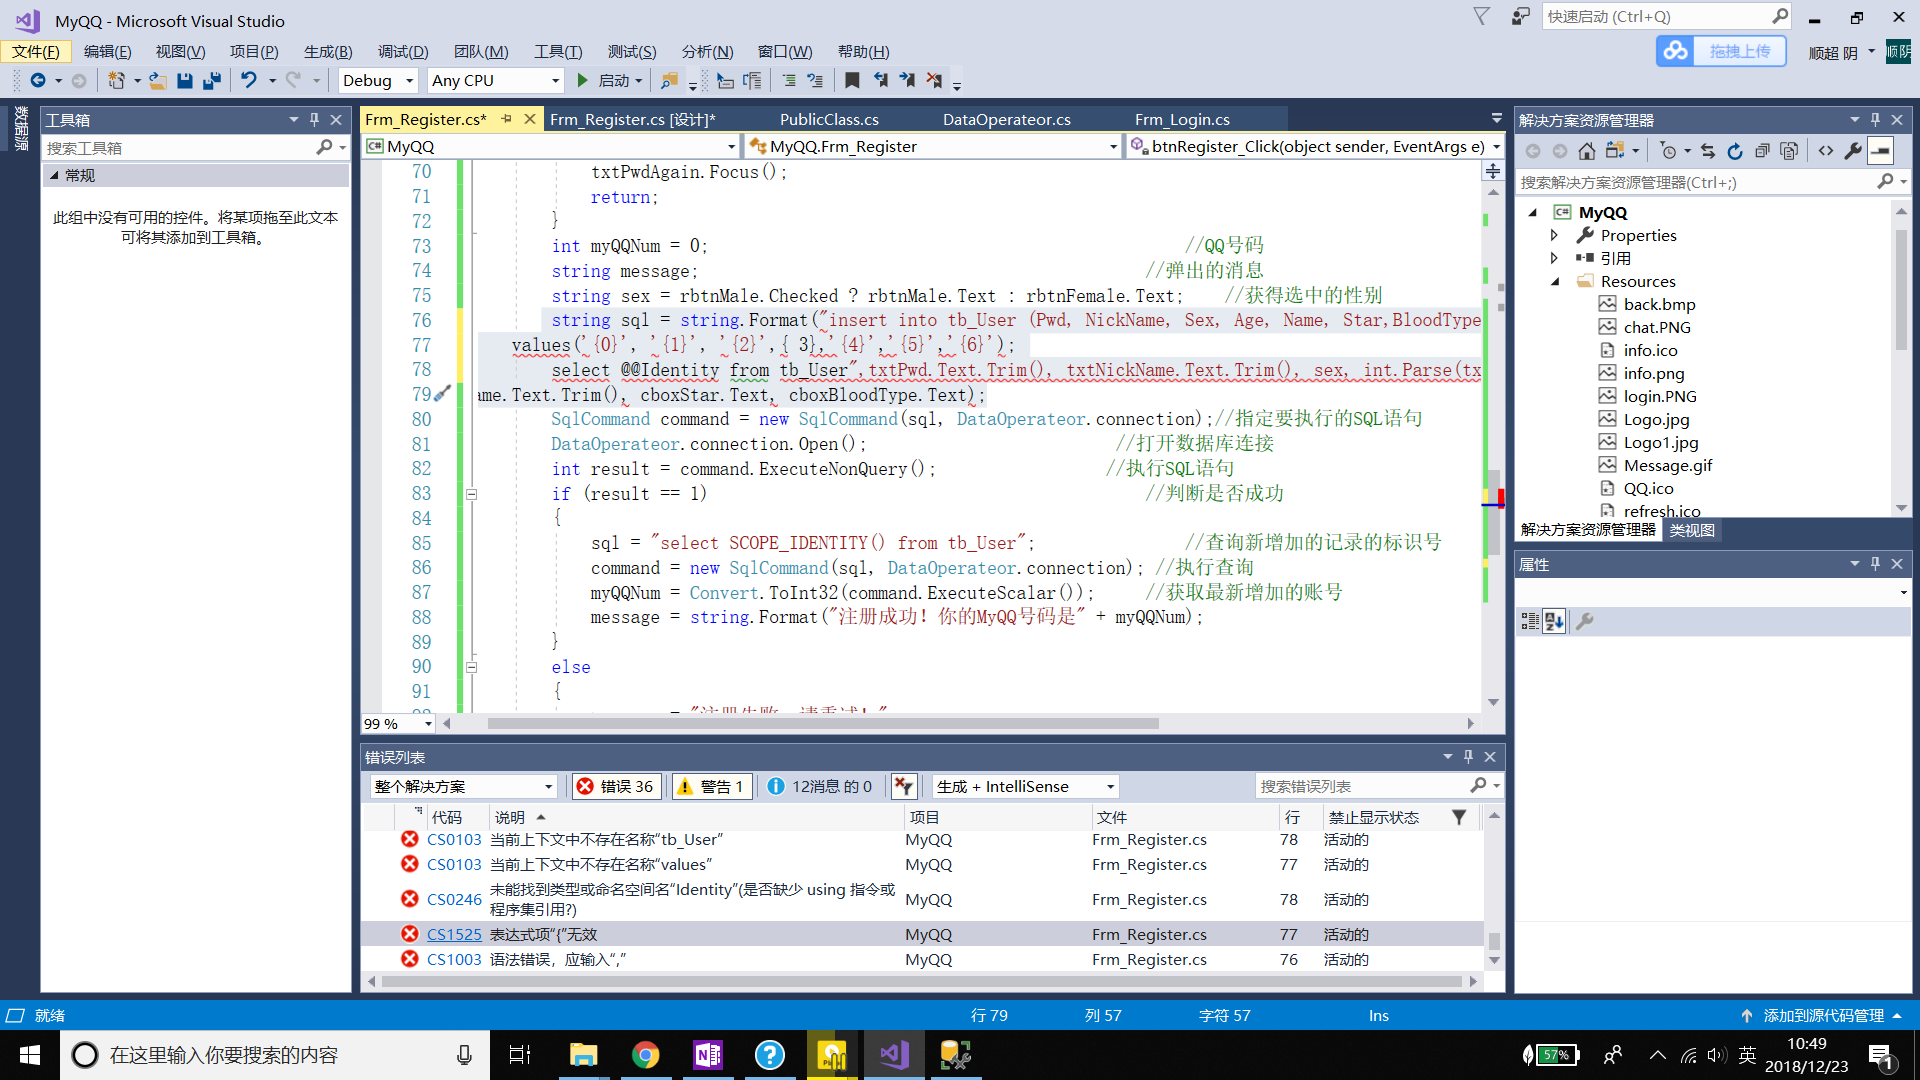Undo the last edit

(x=249, y=81)
